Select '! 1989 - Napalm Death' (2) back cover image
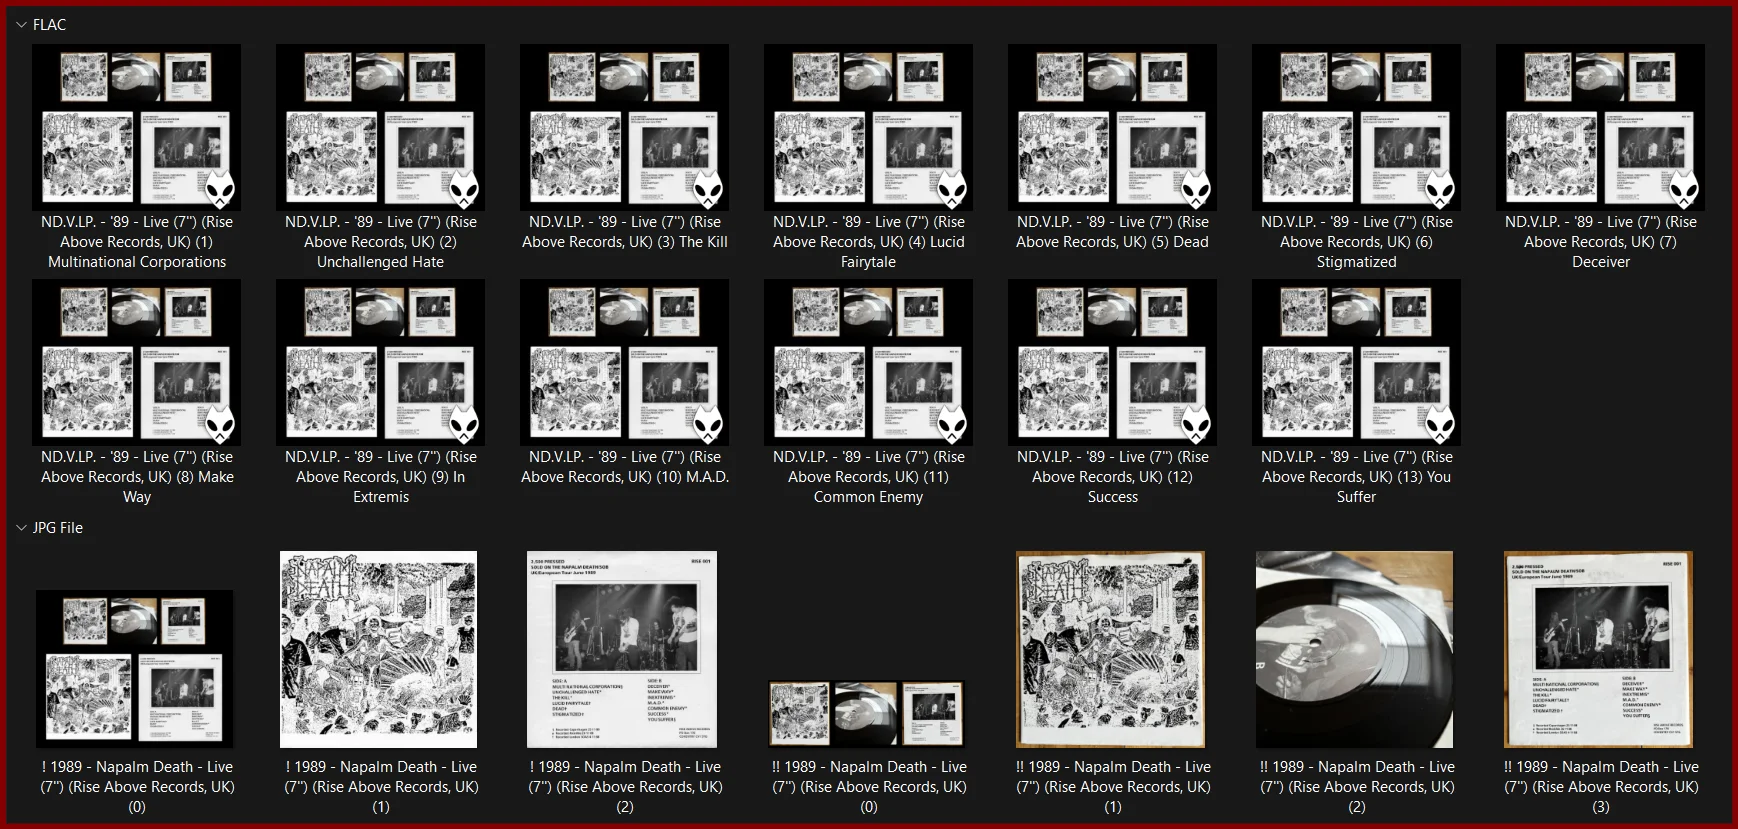Image resolution: width=1738 pixels, height=829 pixels. (x=623, y=650)
